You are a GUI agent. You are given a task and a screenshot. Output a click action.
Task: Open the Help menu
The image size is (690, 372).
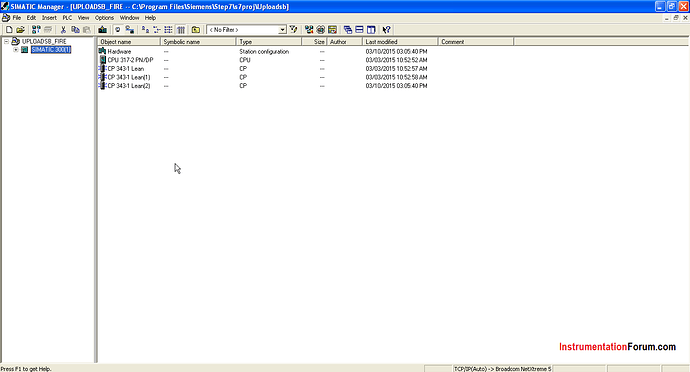point(150,18)
